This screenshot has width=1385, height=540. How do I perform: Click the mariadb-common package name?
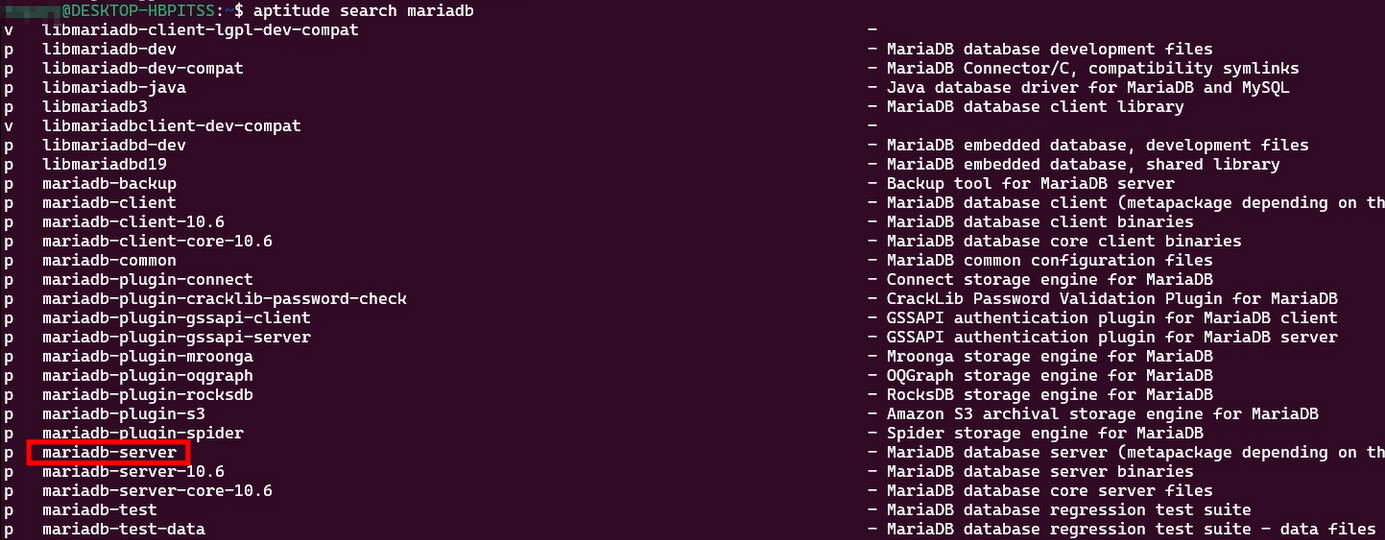point(110,261)
